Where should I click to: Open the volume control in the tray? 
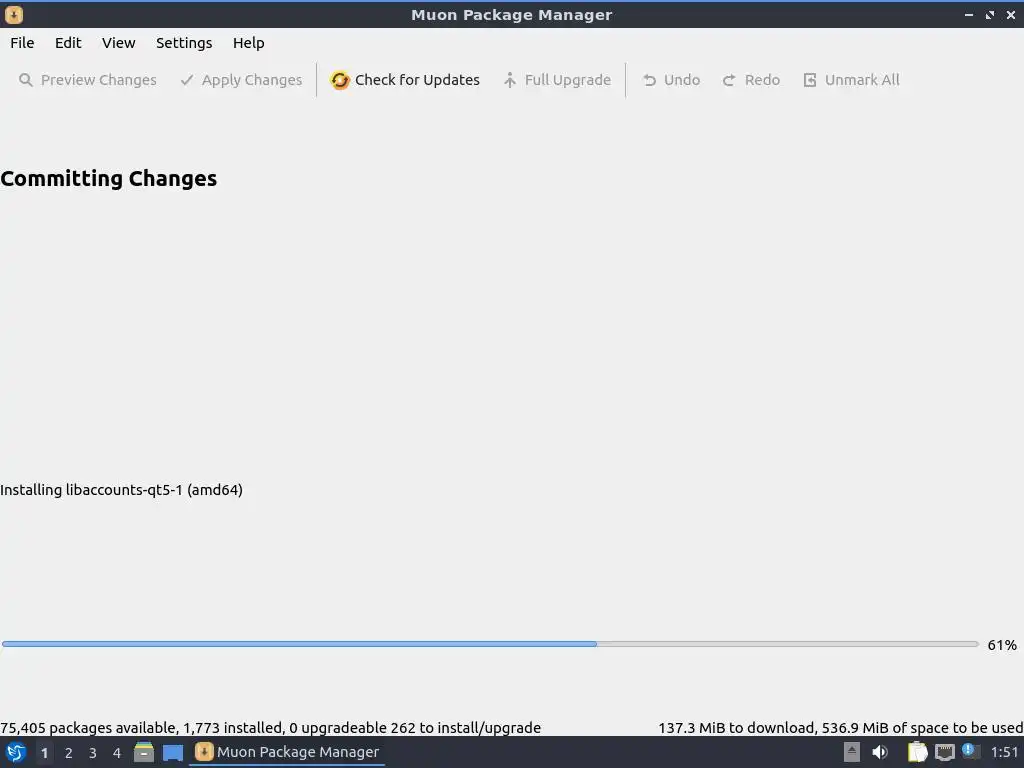click(x=880, y=752)
